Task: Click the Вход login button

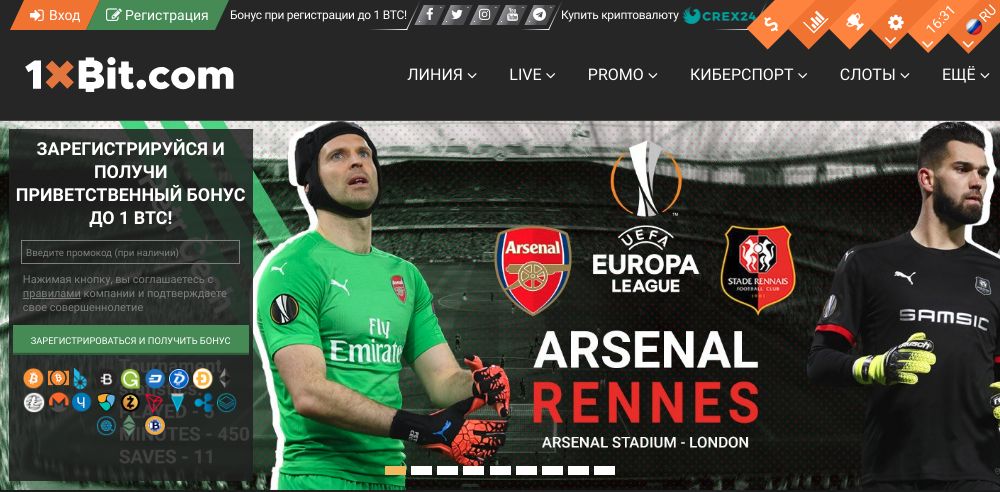Action: pos(55,15)
